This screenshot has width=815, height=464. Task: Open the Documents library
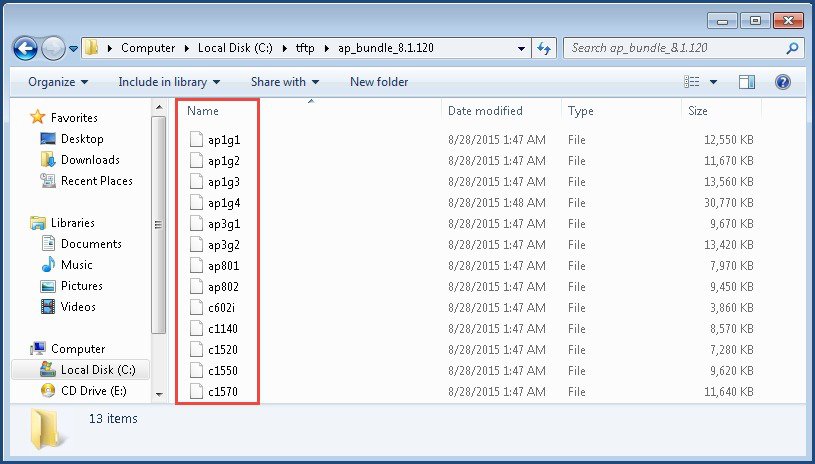point(91,244)
